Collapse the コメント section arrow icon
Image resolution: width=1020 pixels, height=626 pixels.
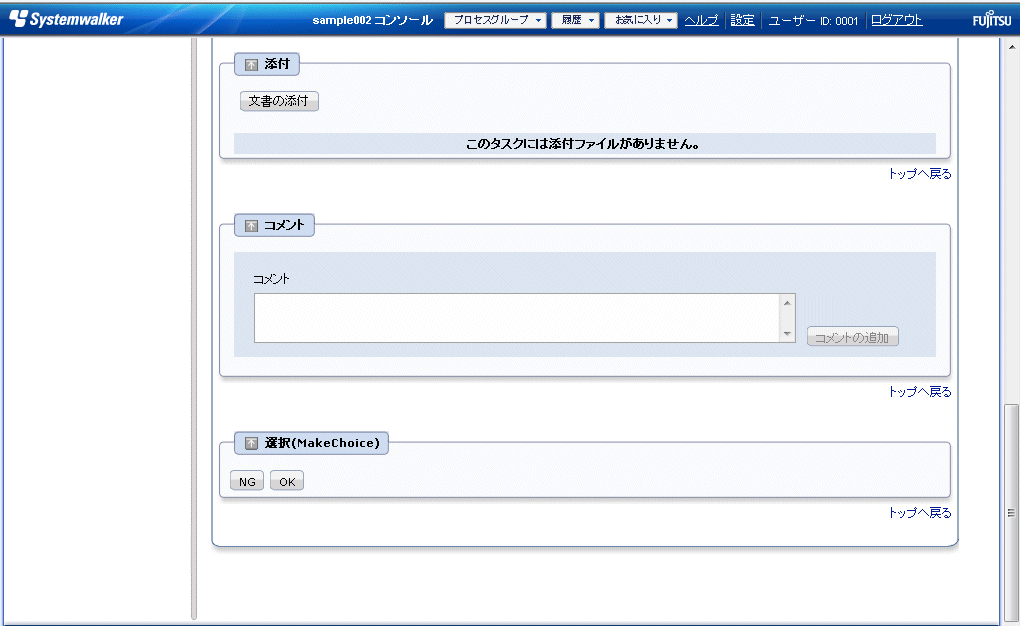pyautogui.click(x=251, y=226)
